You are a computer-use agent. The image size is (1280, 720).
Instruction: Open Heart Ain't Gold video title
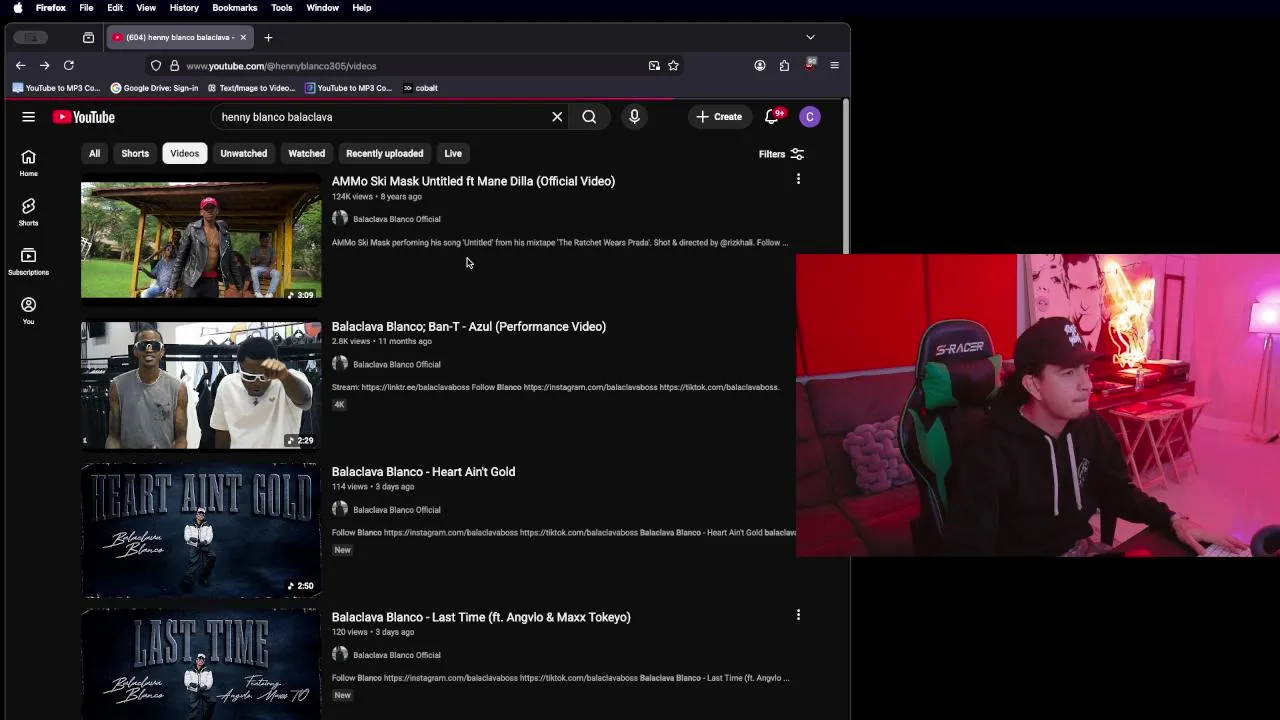(423, 471)
